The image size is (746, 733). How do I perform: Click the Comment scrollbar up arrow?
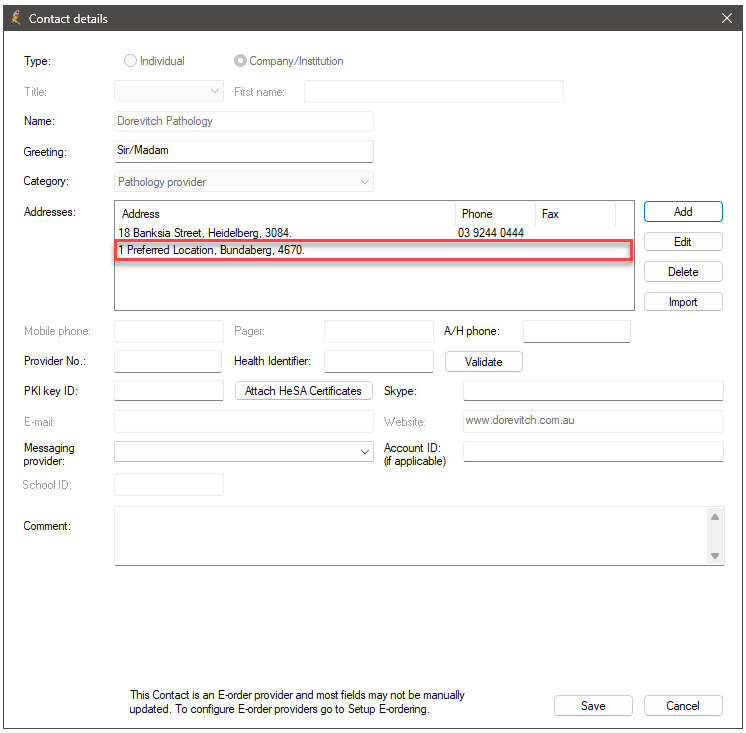(715, 517)
